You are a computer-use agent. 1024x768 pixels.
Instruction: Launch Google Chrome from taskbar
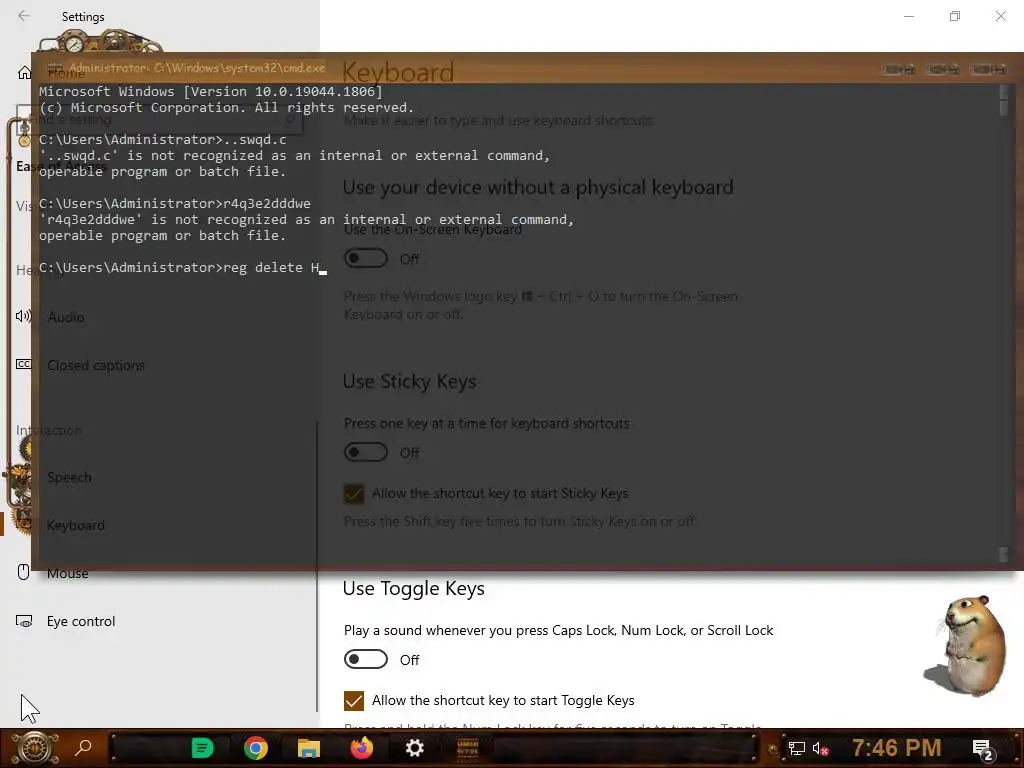coord(255,748)
